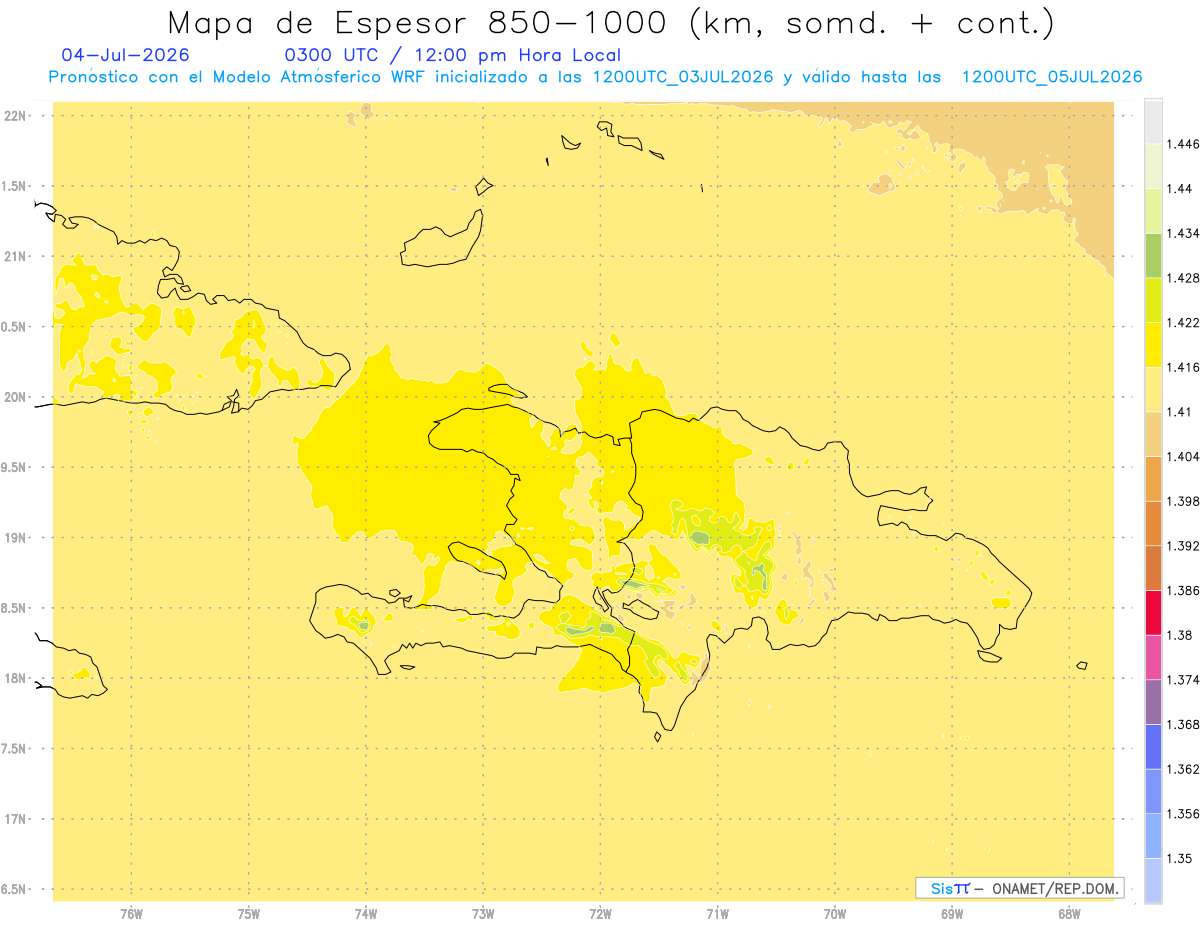Click the longitude label "72W"
The height and width of the screenshot is (927, 1200).
coord(600,913)
